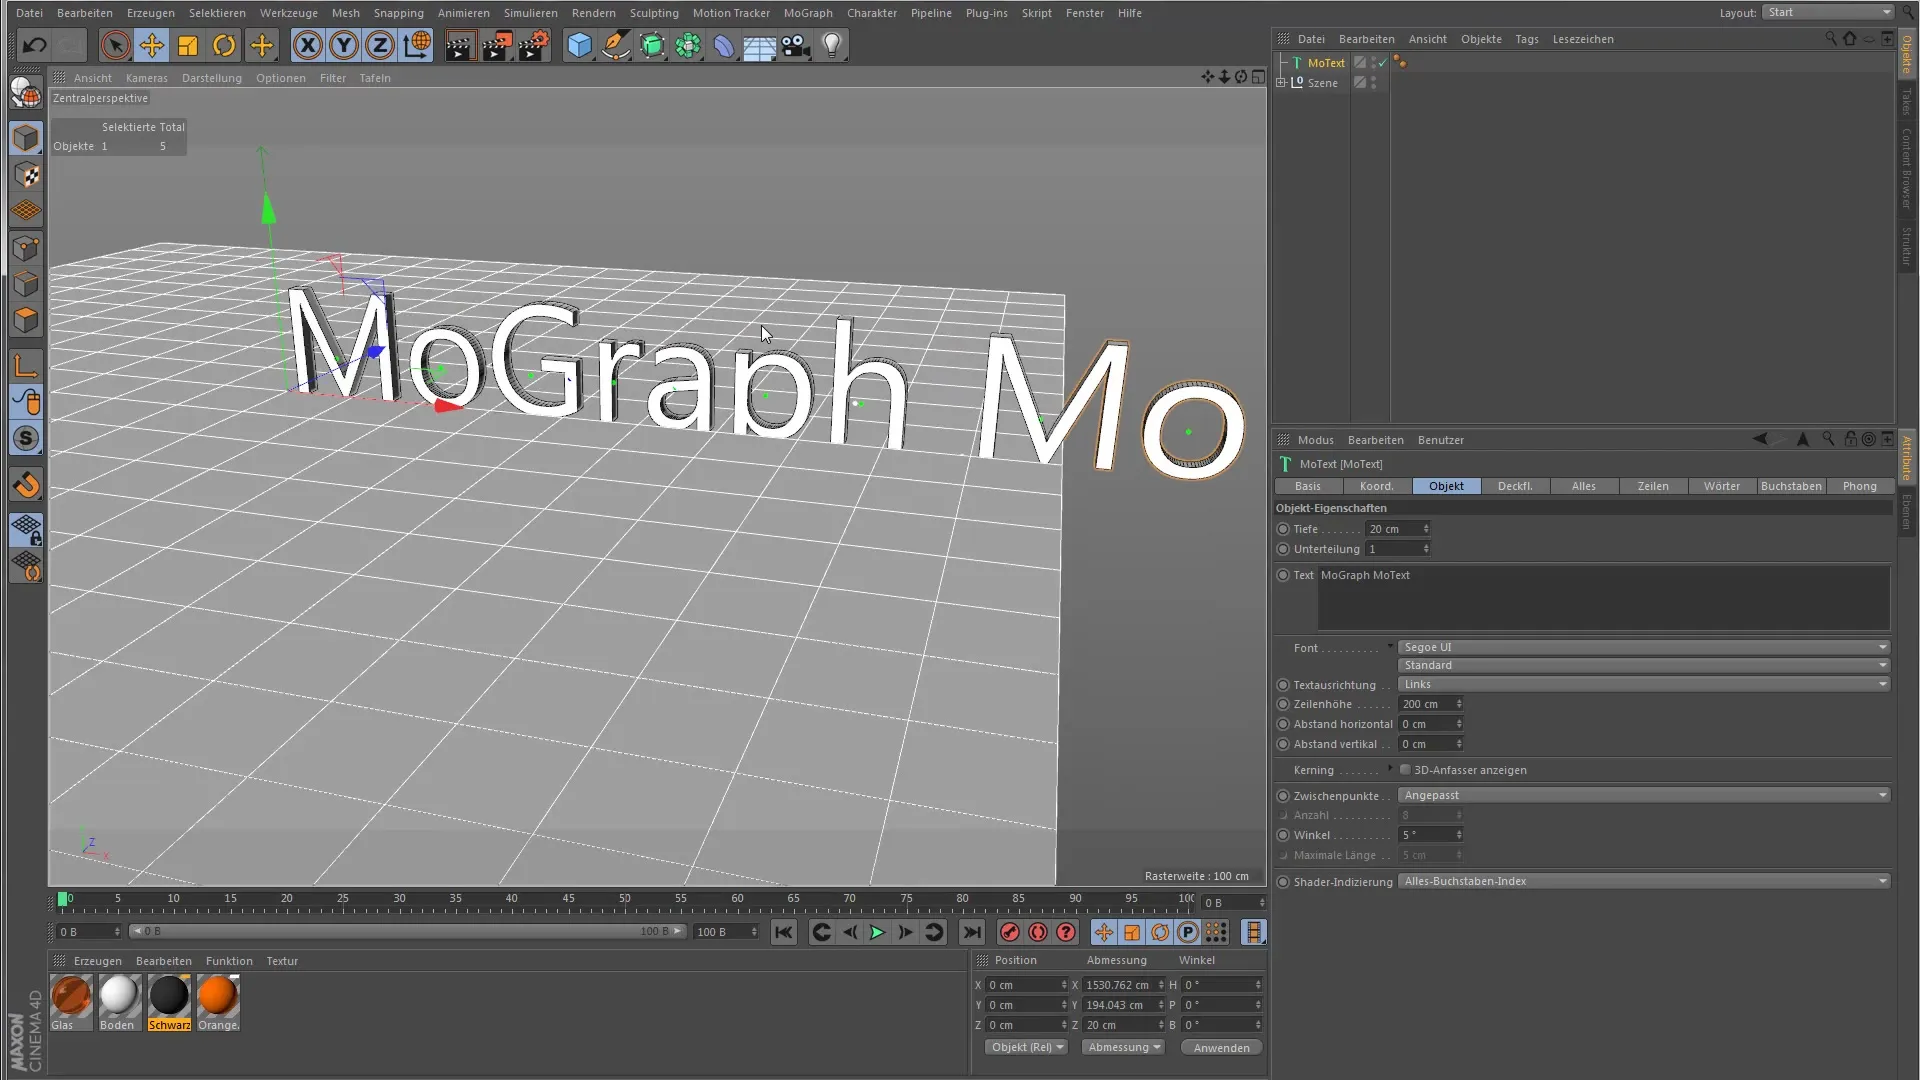Open the Simulieren menu
Viewport: 1920px width, 1080px height.
[531, 13]
